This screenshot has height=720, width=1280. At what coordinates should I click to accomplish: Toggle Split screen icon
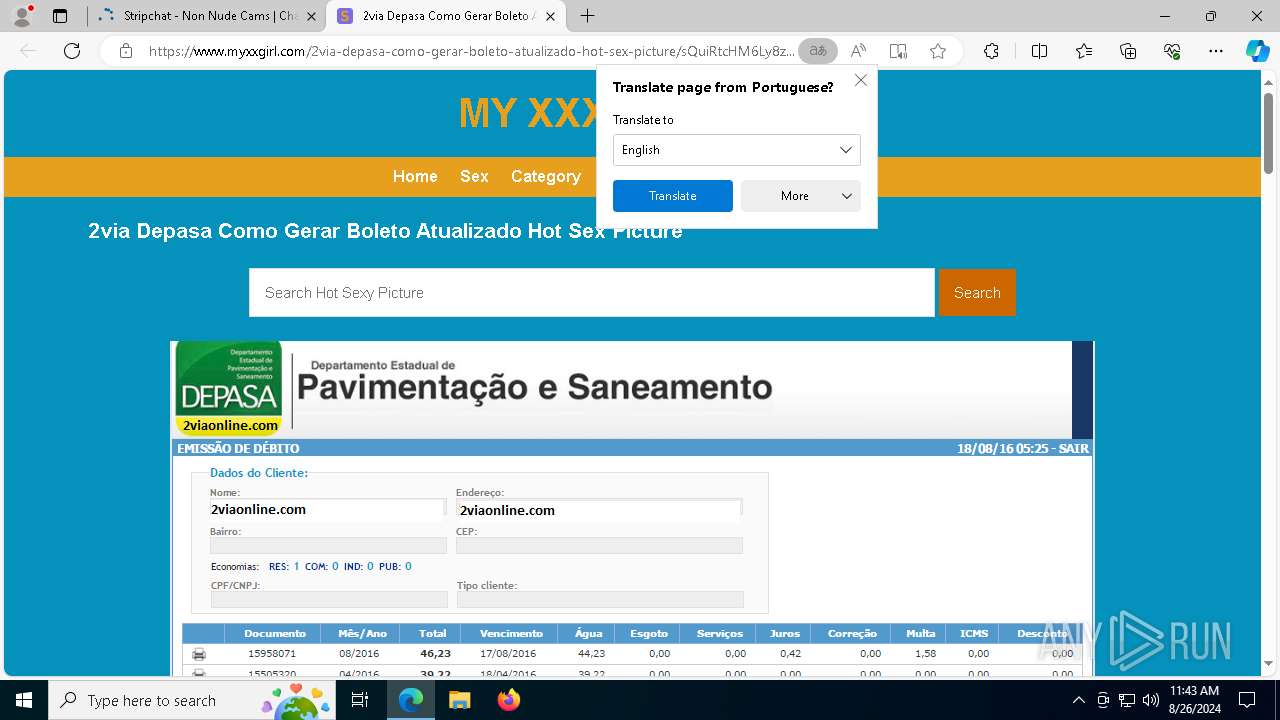tap(1039, 51)
